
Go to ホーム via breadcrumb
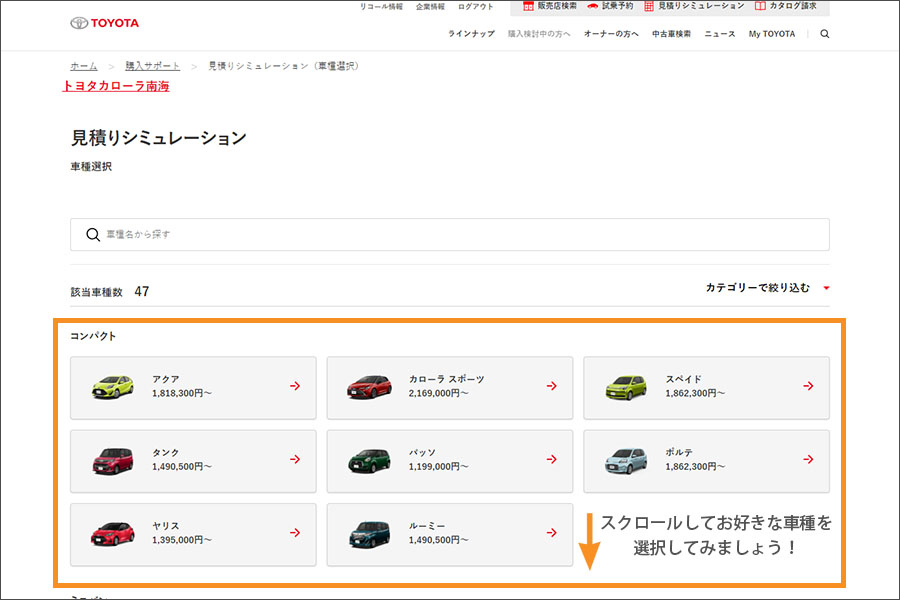[x=84, y=66]
